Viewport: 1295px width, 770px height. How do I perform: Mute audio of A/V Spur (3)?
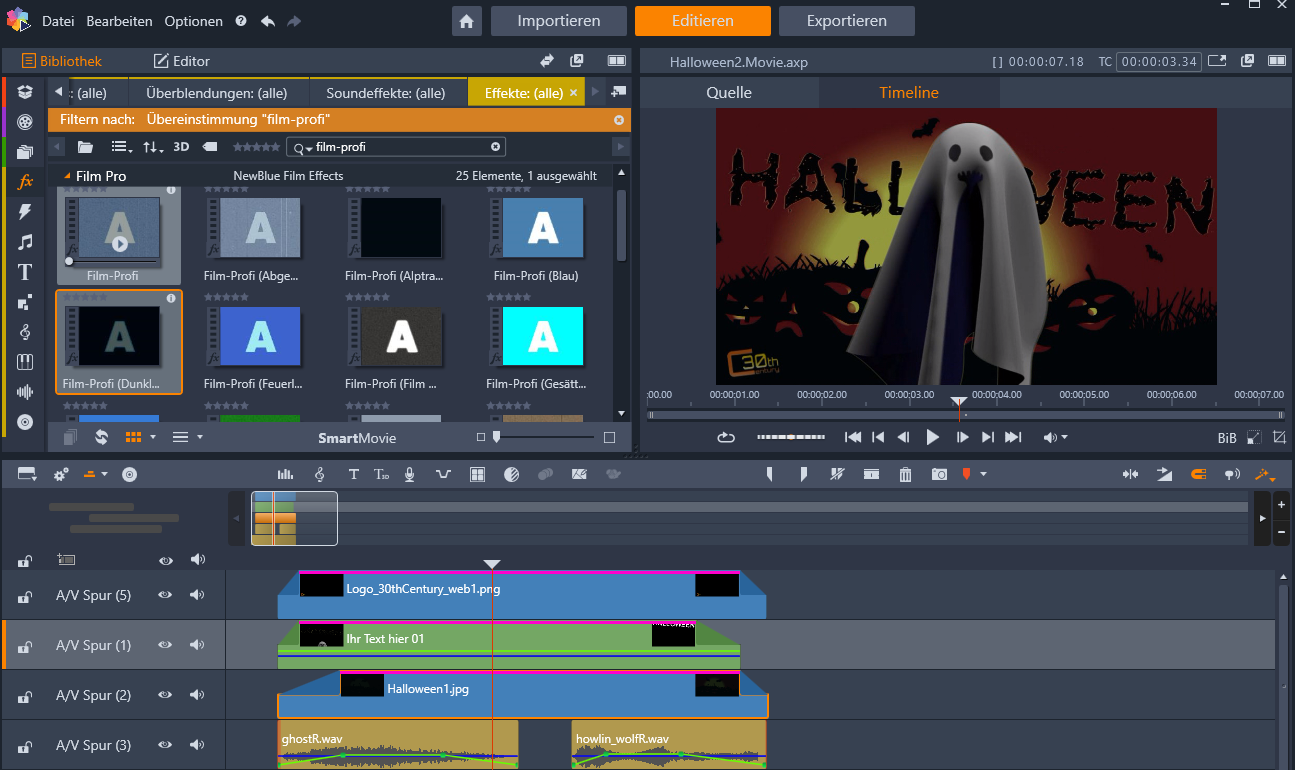197,745
